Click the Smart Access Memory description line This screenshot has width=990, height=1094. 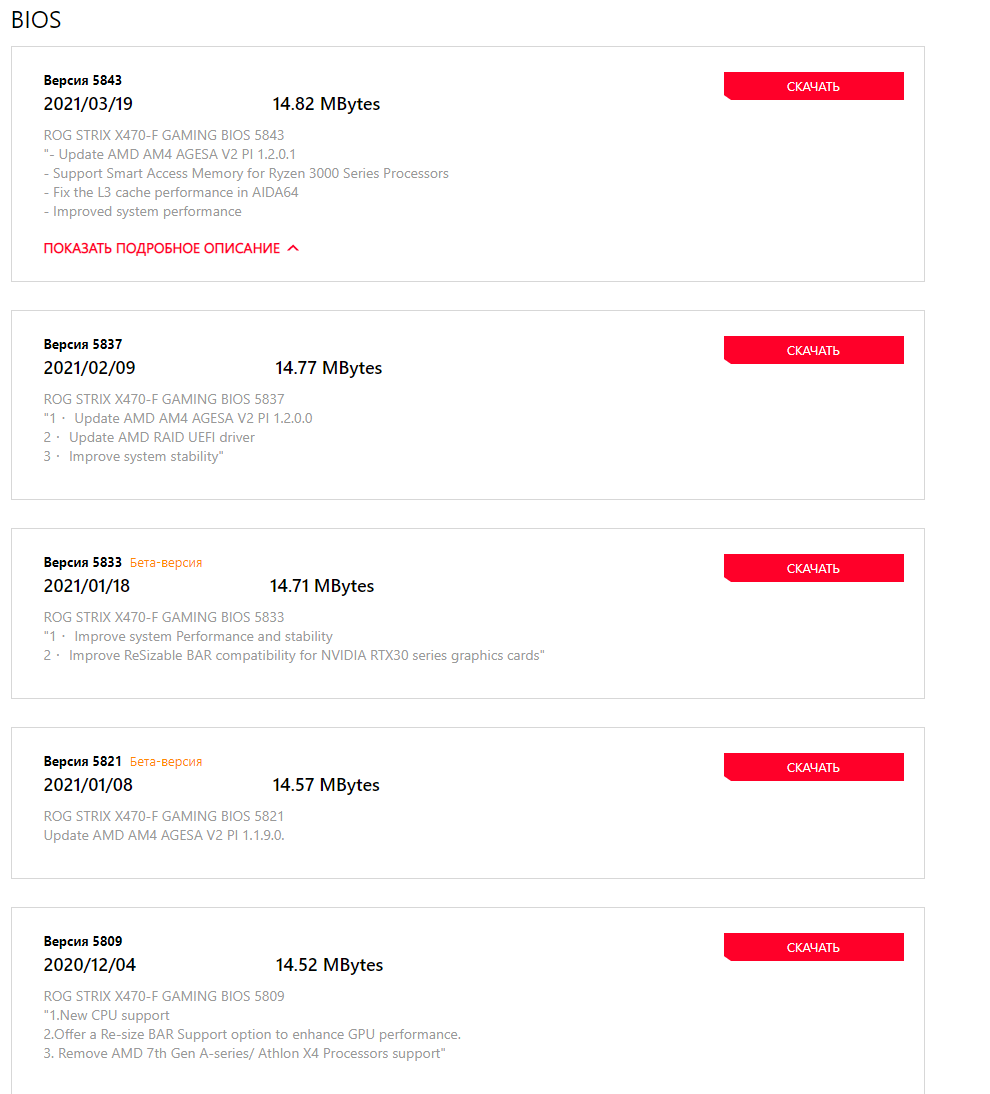[x=246, y=173]
